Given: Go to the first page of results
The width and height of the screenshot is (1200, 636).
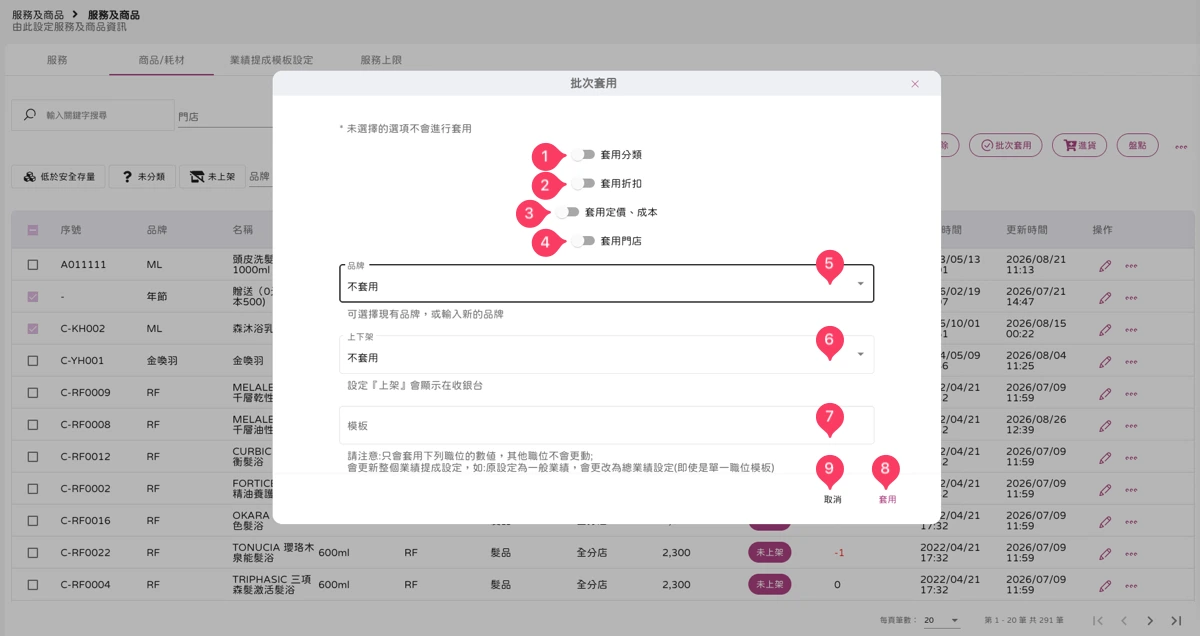Looking at the screenshot, I should (1098, 621).
